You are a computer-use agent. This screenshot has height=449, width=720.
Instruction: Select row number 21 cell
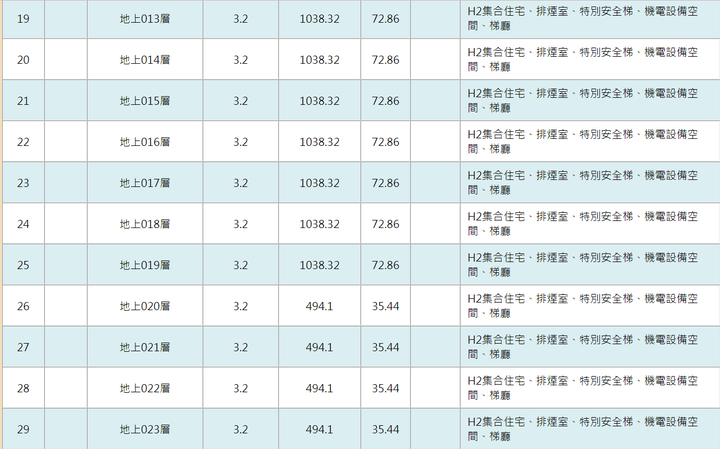[23, 101]
